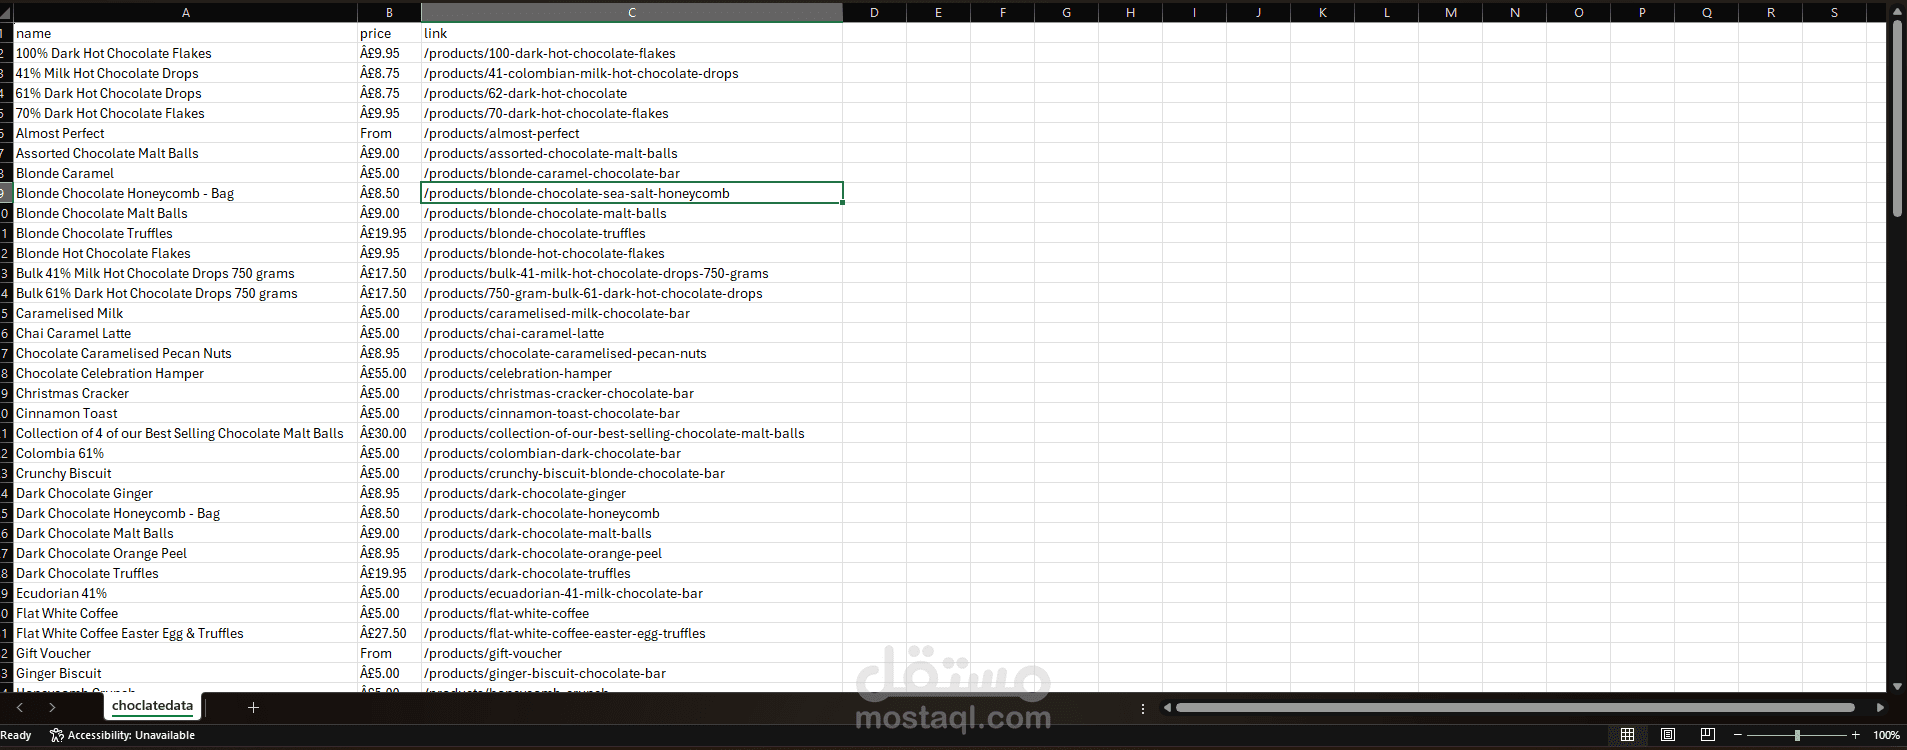The width and height of the screenshot is (1907, 750).
Task: Select the /products/flat-white-coffee link cell
Action: click(x=632, y=613)
